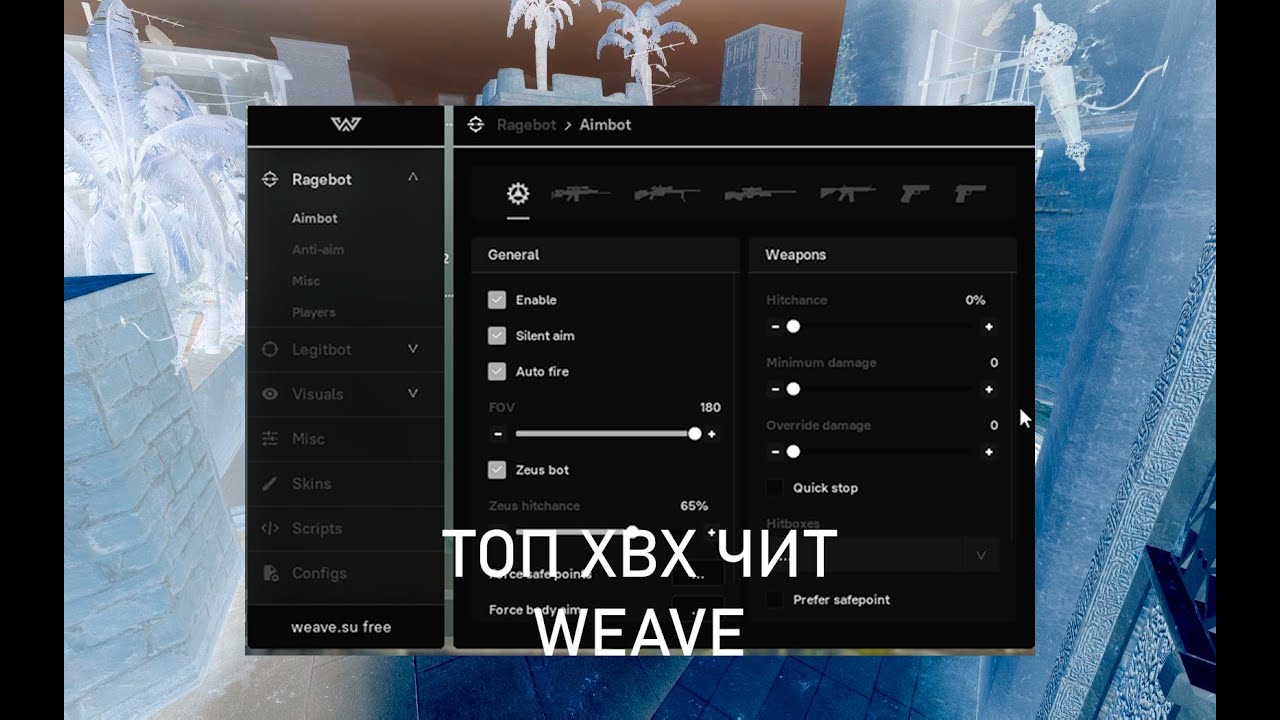The height and width of the screenshot is (720, 1280).
Task: Click the Hitchance value 0%
Action: click(976, 300)
